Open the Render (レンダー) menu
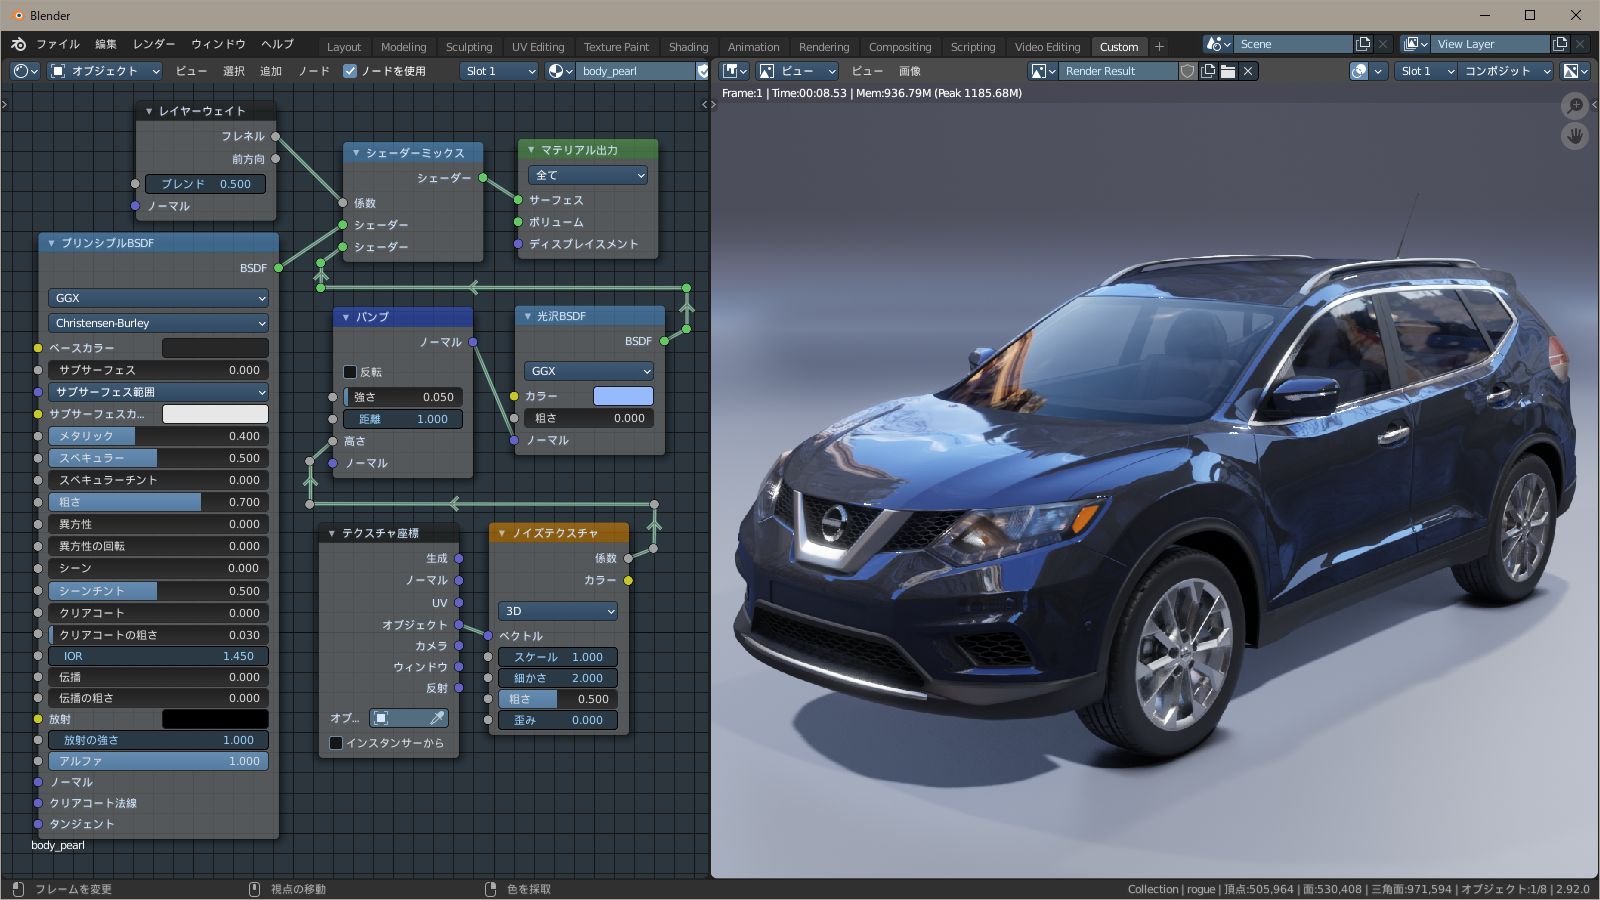The image size is (1600, 900). click(154, 44)
